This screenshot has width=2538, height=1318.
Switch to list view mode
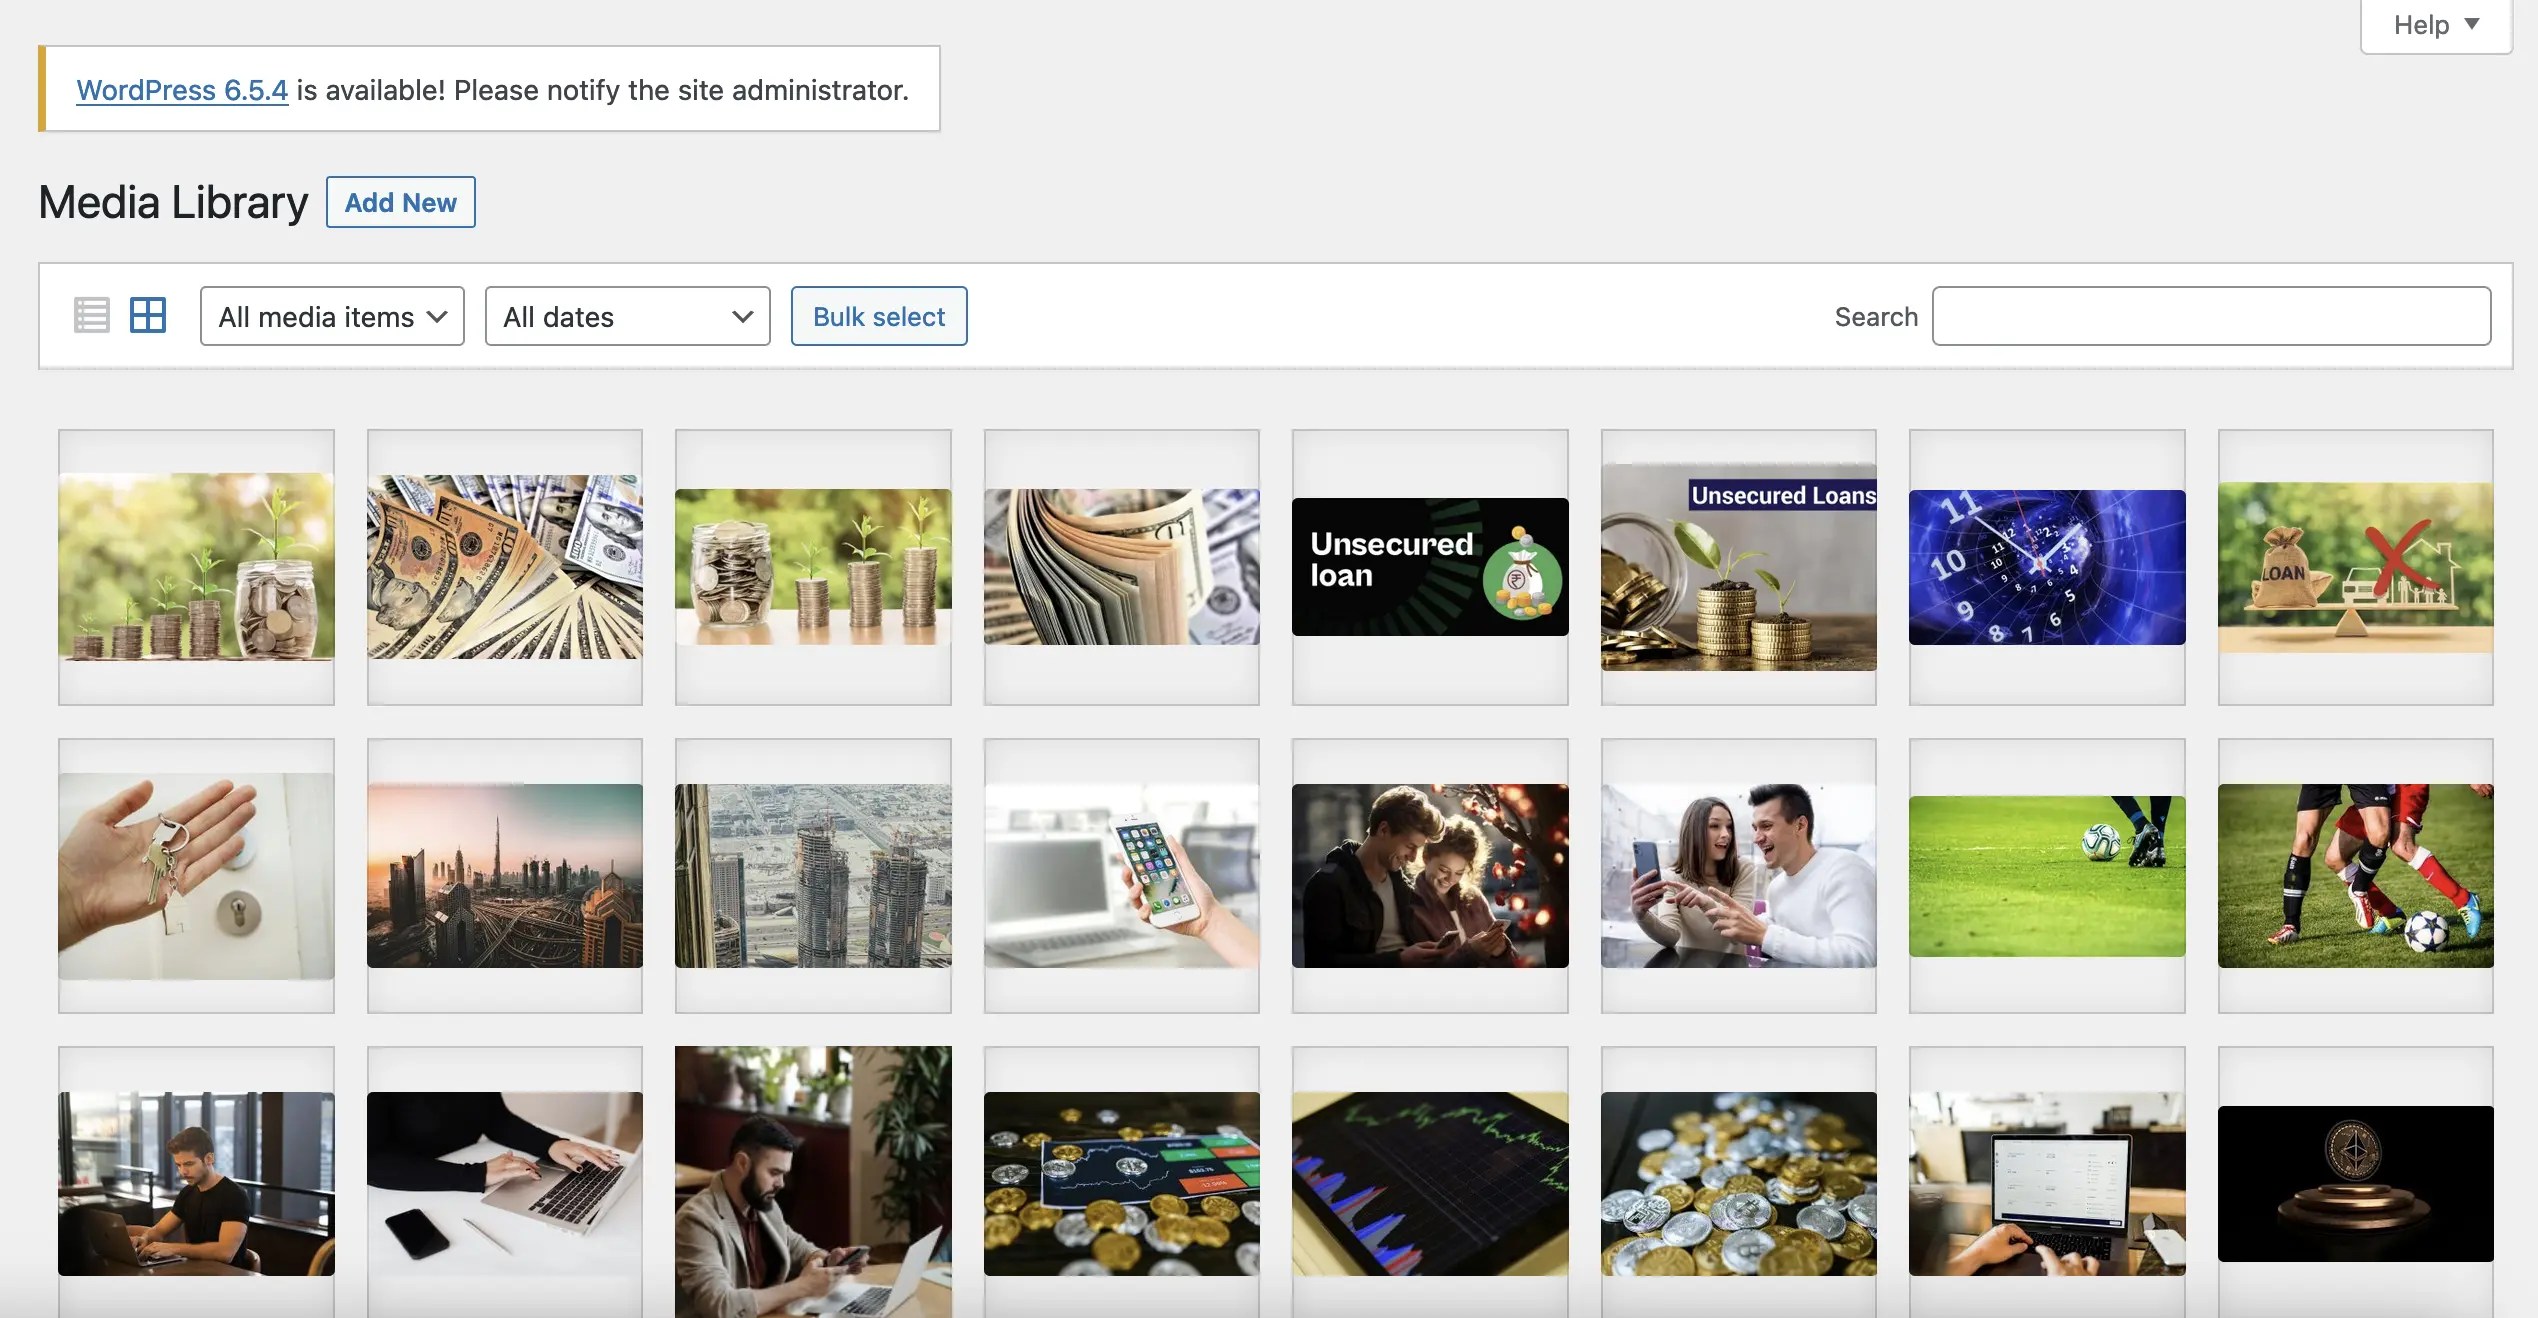point(91,315)
